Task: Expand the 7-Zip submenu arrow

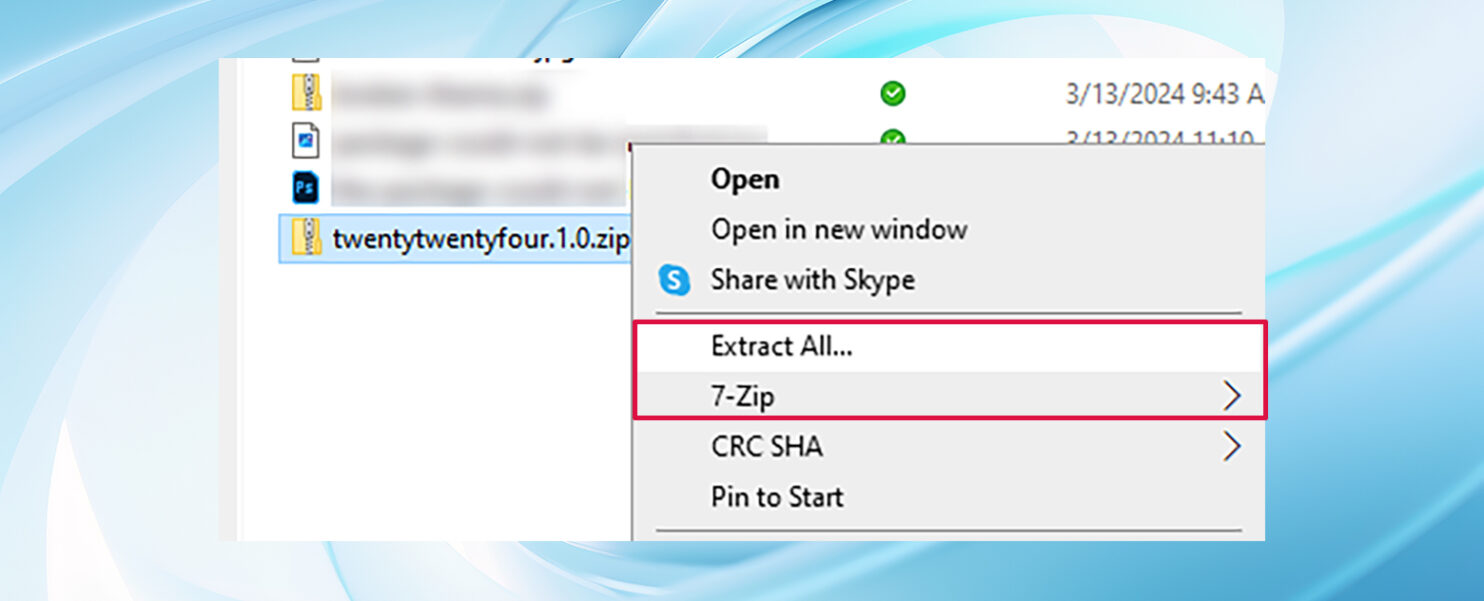Action: pos(1233,395)
